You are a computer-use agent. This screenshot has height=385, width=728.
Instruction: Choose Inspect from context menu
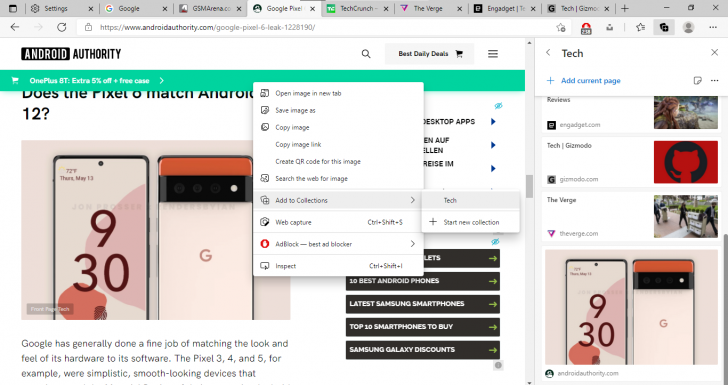338,266
